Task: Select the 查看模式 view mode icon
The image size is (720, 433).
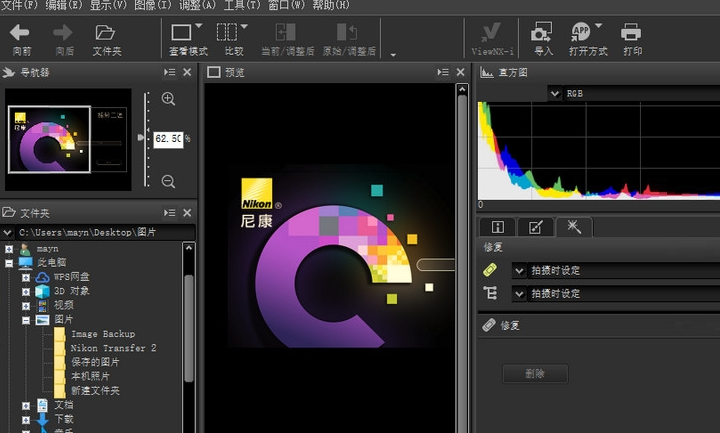Action: (x=181, y=33)
